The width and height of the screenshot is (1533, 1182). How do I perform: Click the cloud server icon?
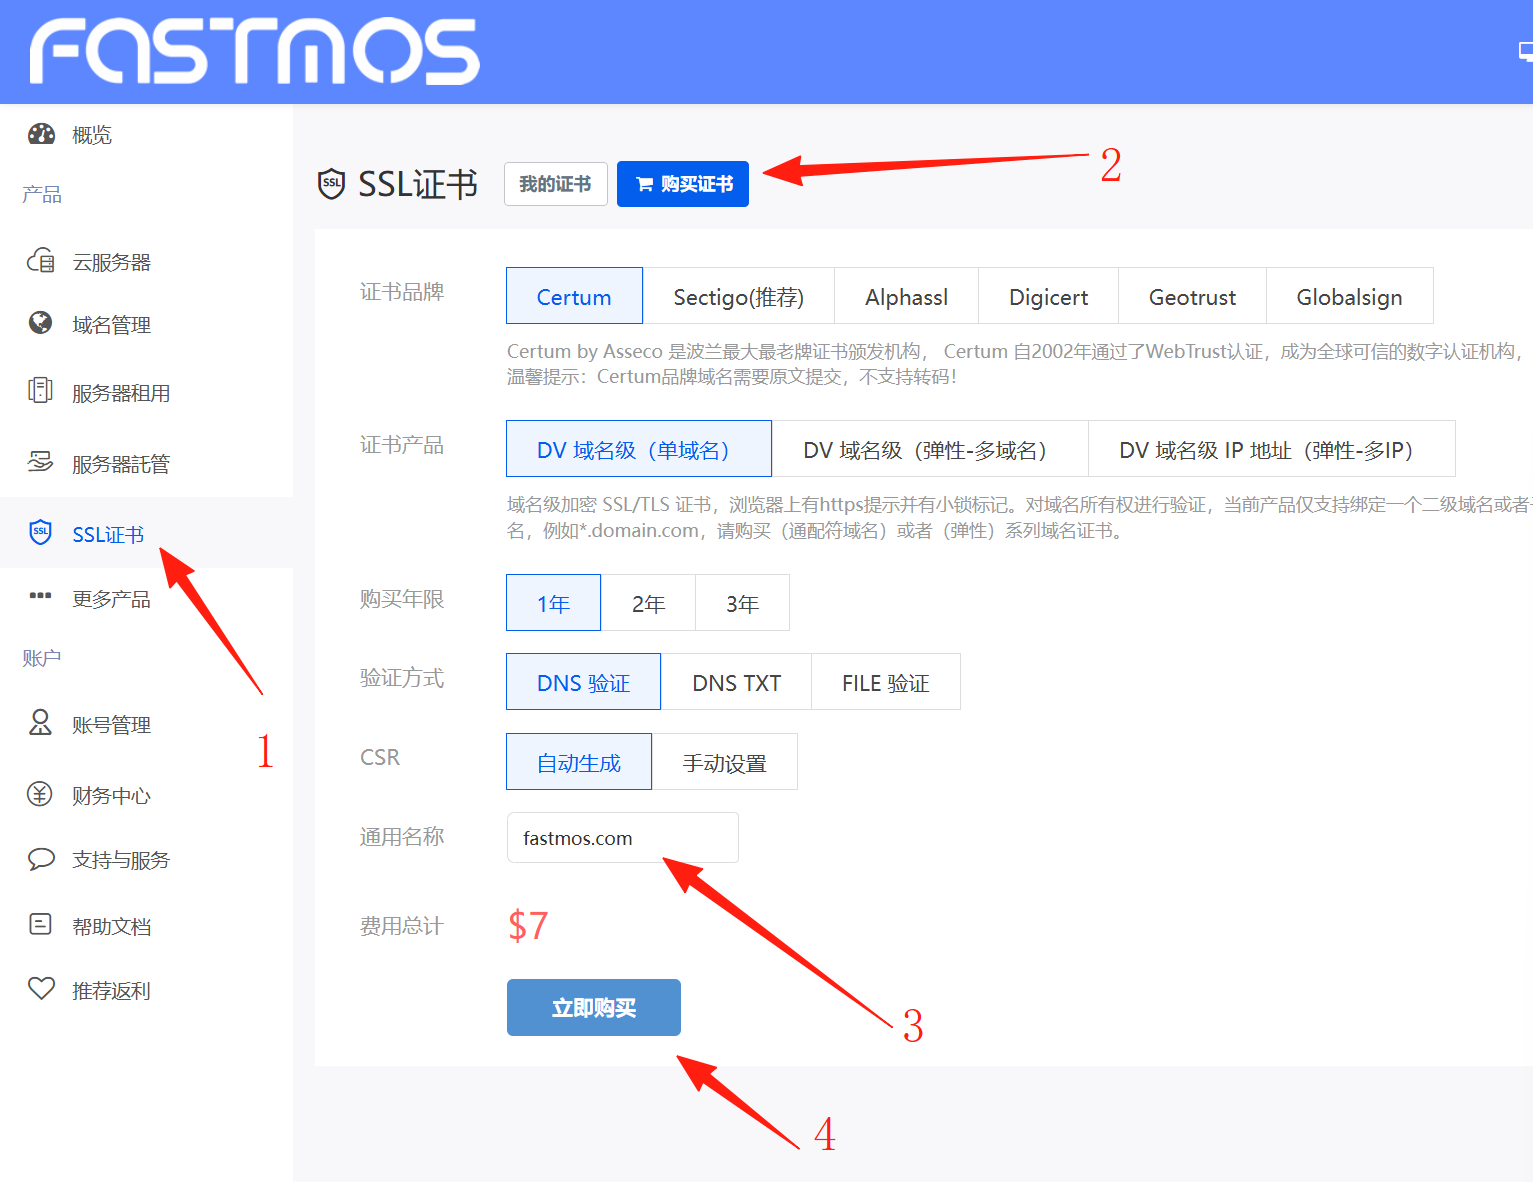coord(41,261)
